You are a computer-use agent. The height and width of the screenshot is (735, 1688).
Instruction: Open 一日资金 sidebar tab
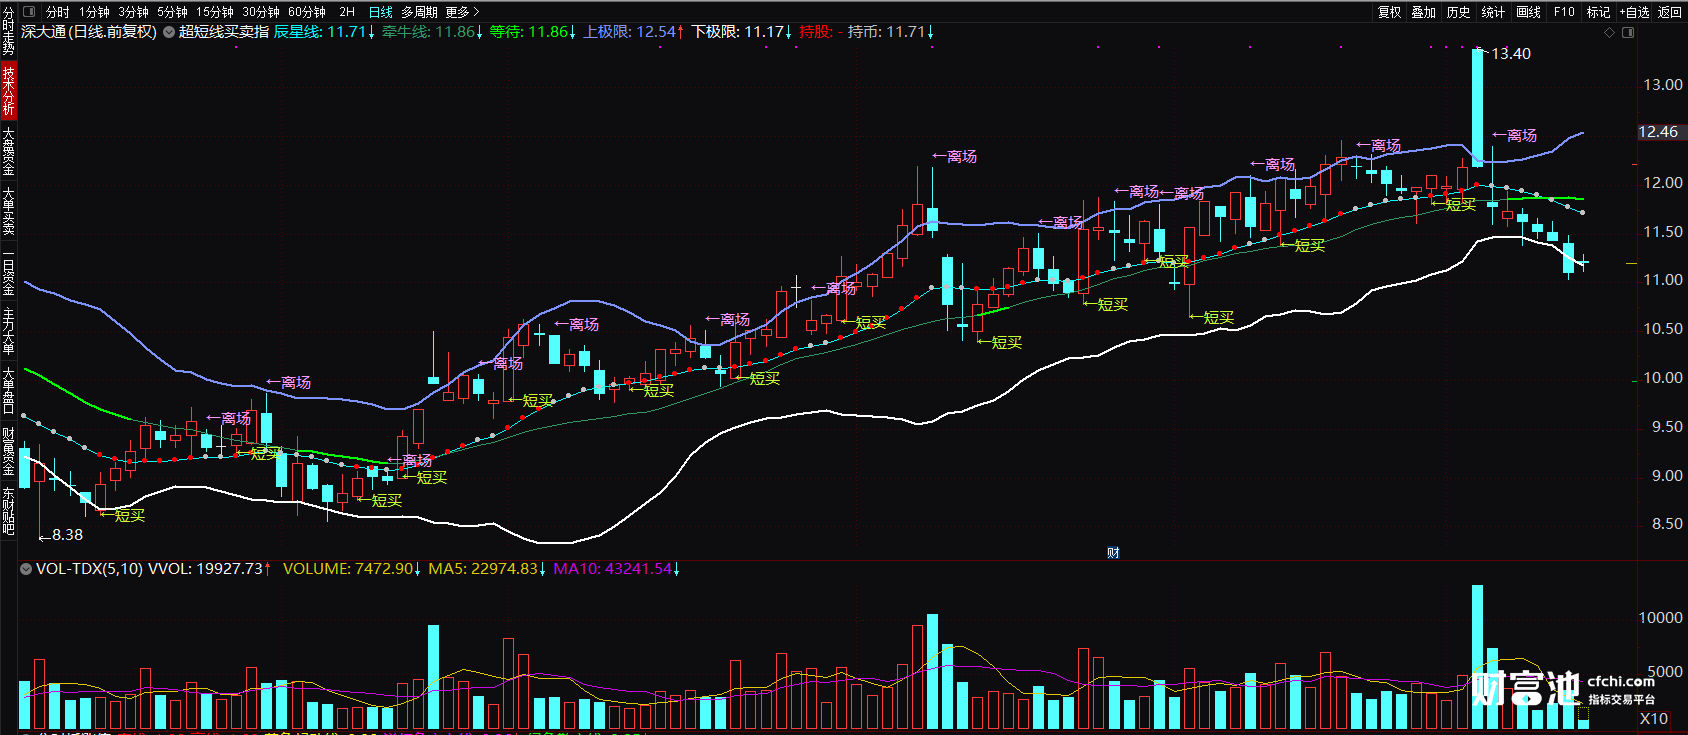(8, 273)
